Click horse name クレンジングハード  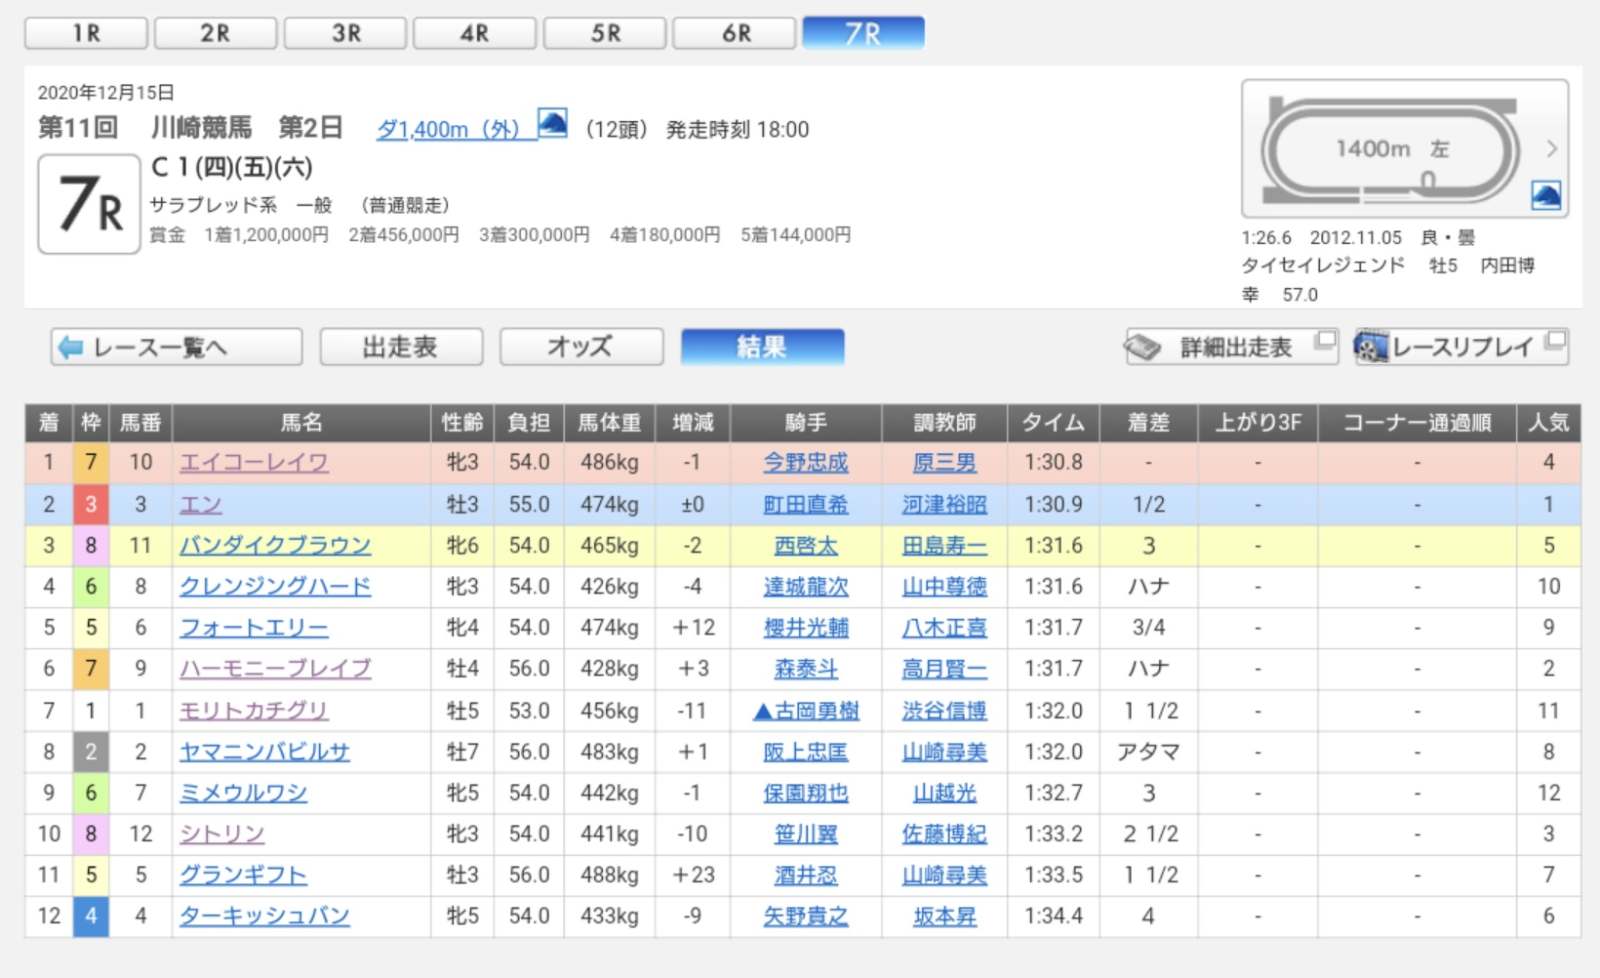[275, 587]
